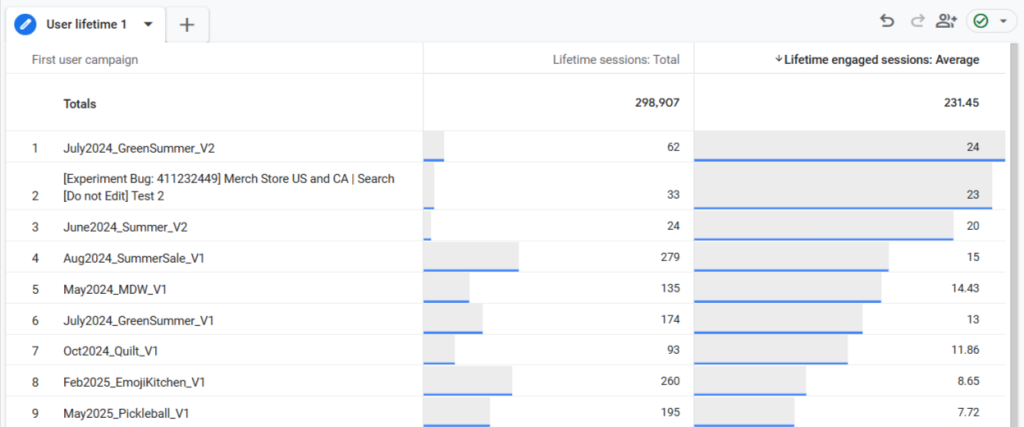Select the User lifetime 1 tab label
This screenshot has width=1024, height=427.
[x=88, y=24]
